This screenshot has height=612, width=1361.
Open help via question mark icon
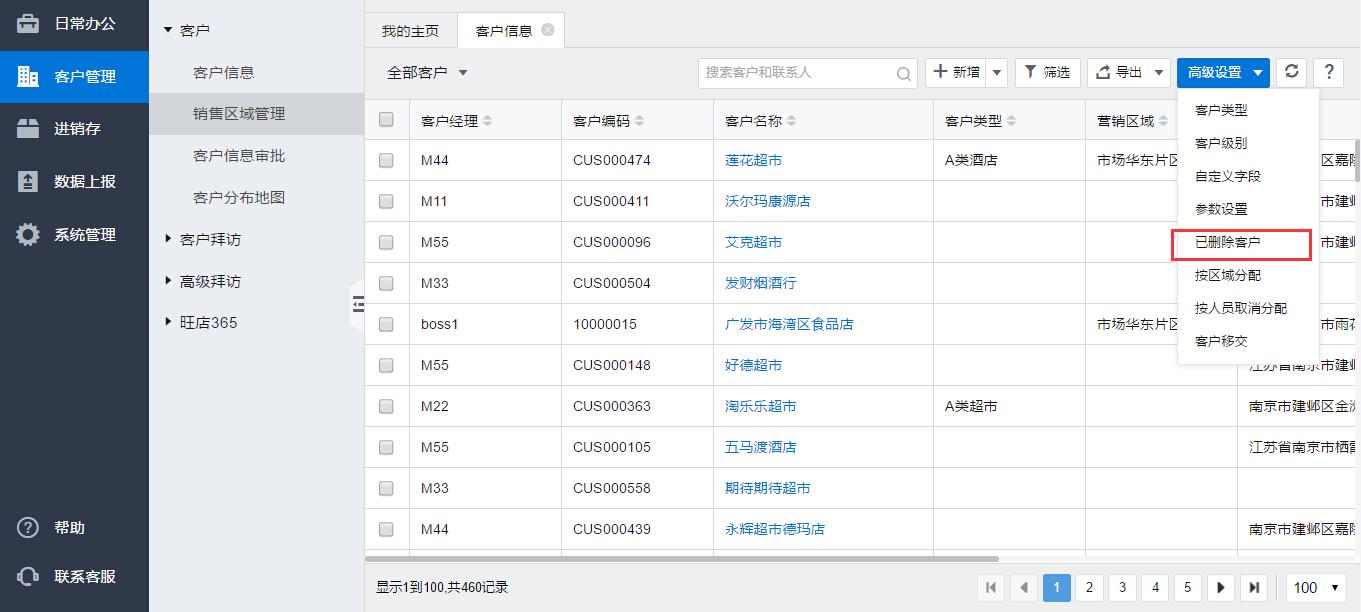[x=1328, y=72]
